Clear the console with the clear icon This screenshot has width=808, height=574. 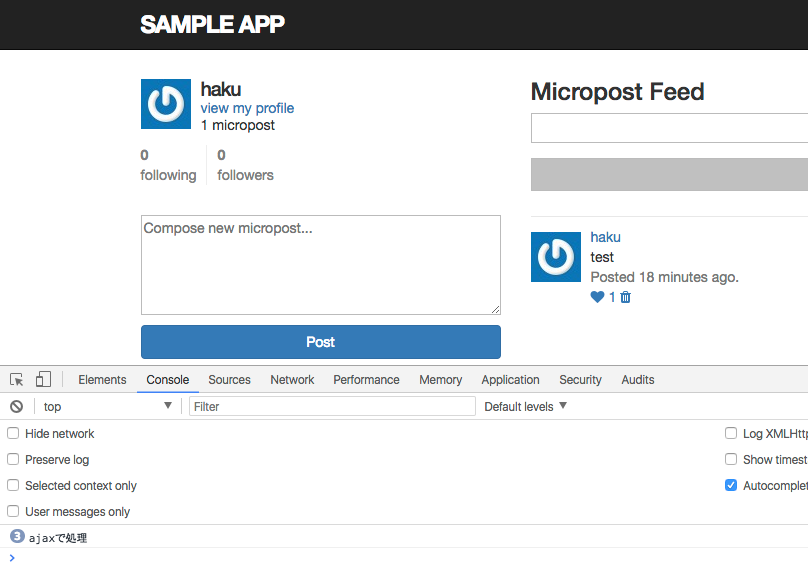pyautogui.click(x=17, y=407)
